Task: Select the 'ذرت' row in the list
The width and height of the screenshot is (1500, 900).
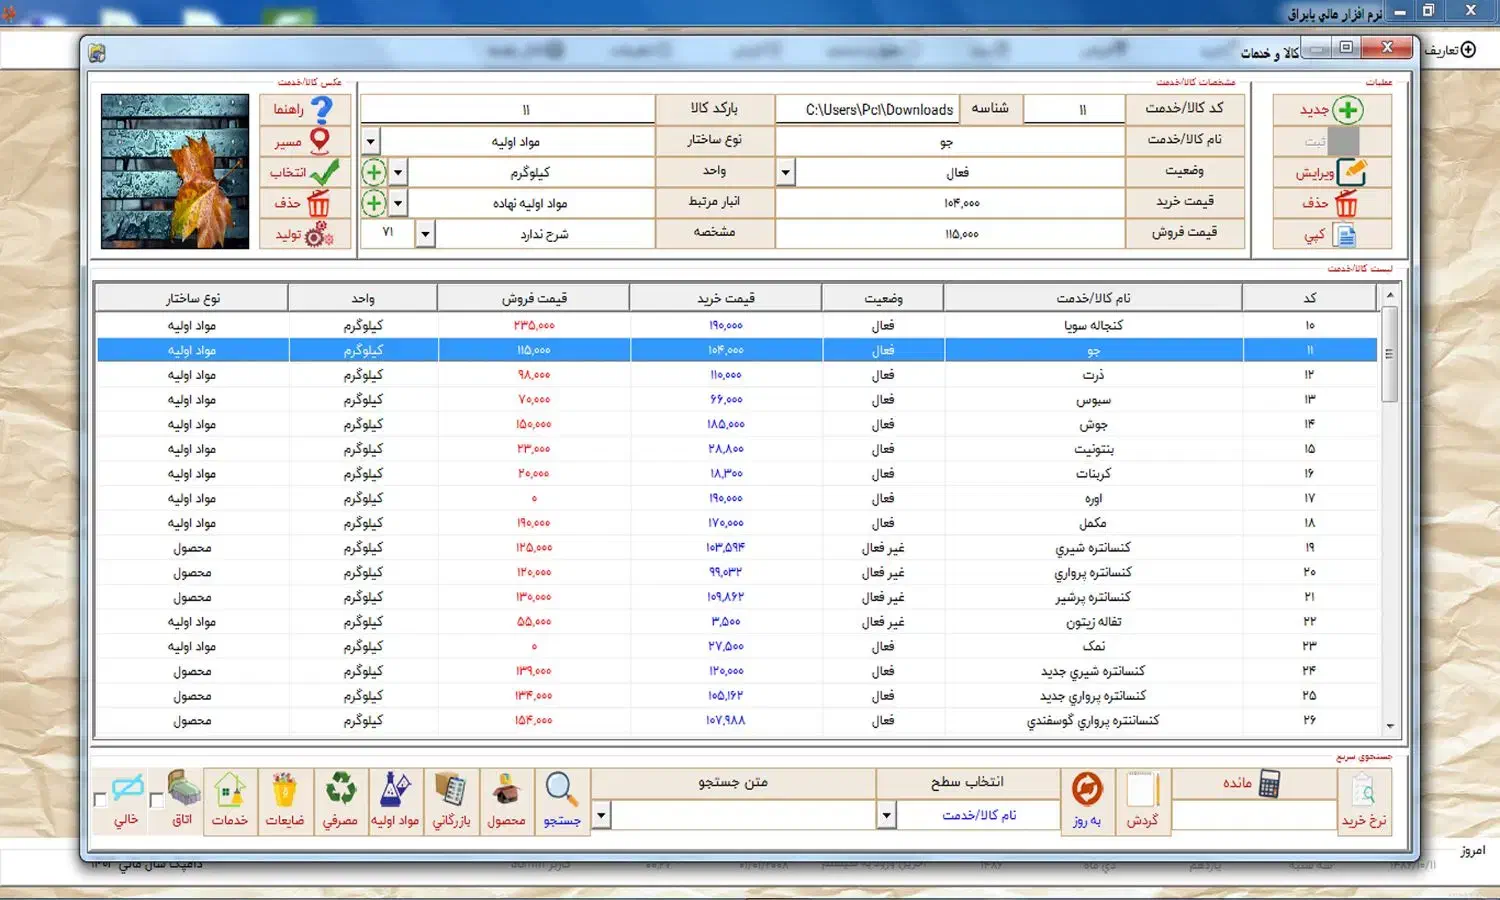Action: coord(1093,375)
